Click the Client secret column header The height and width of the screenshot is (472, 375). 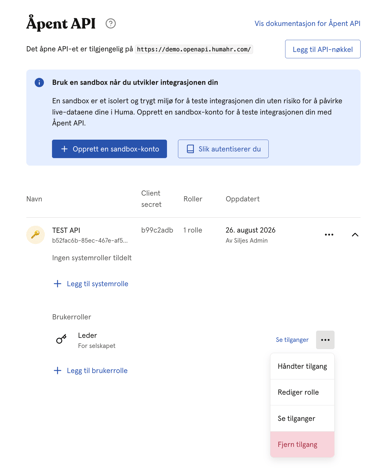point(151,199)
